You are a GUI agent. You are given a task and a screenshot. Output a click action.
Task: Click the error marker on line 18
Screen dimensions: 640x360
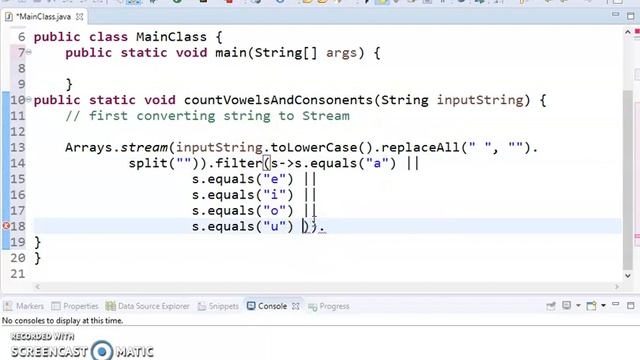pyautogui.click(x=6, y=226)
